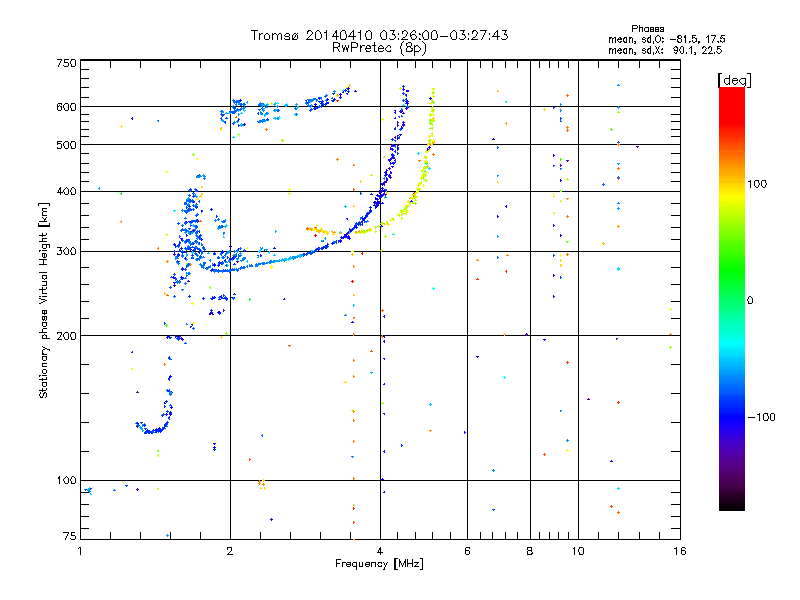Click the 'Stationary phase Virtual Height [km]' axis label

click(44, 301)
